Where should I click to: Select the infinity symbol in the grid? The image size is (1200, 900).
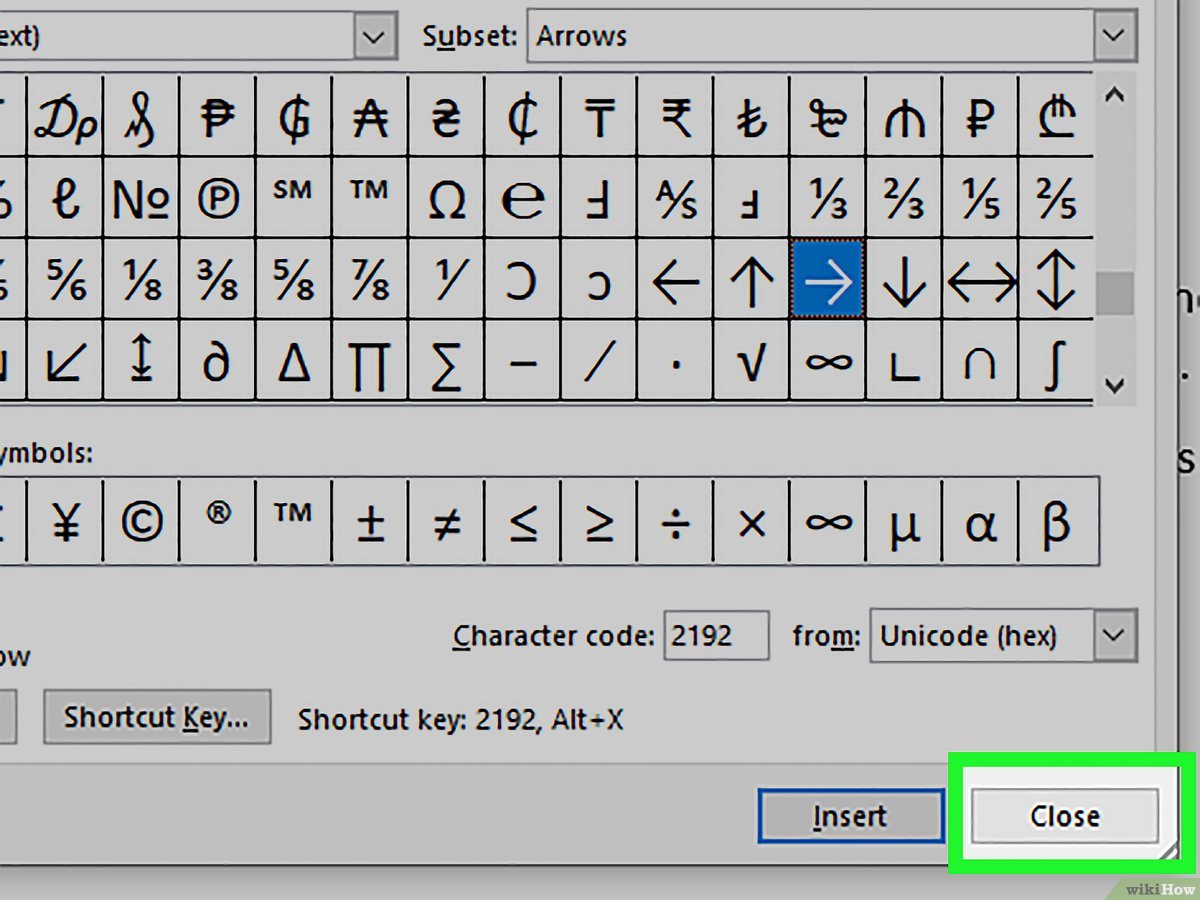click(x=828, y=362)
